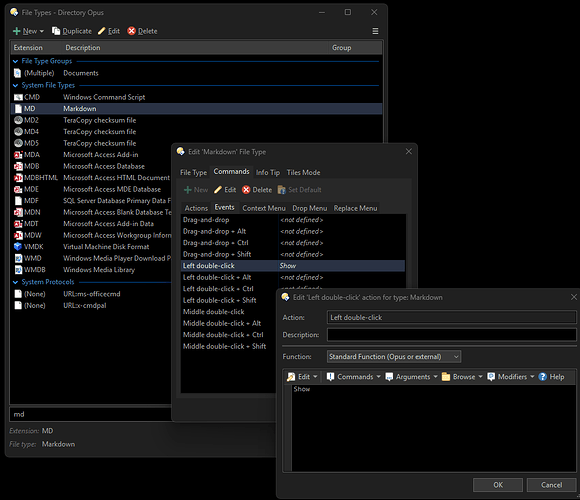Image resolution: width=580 pixels, height=500 pixels.
Task: Click the Edit pencil in File Types toolbar
Action: [101, 31]
